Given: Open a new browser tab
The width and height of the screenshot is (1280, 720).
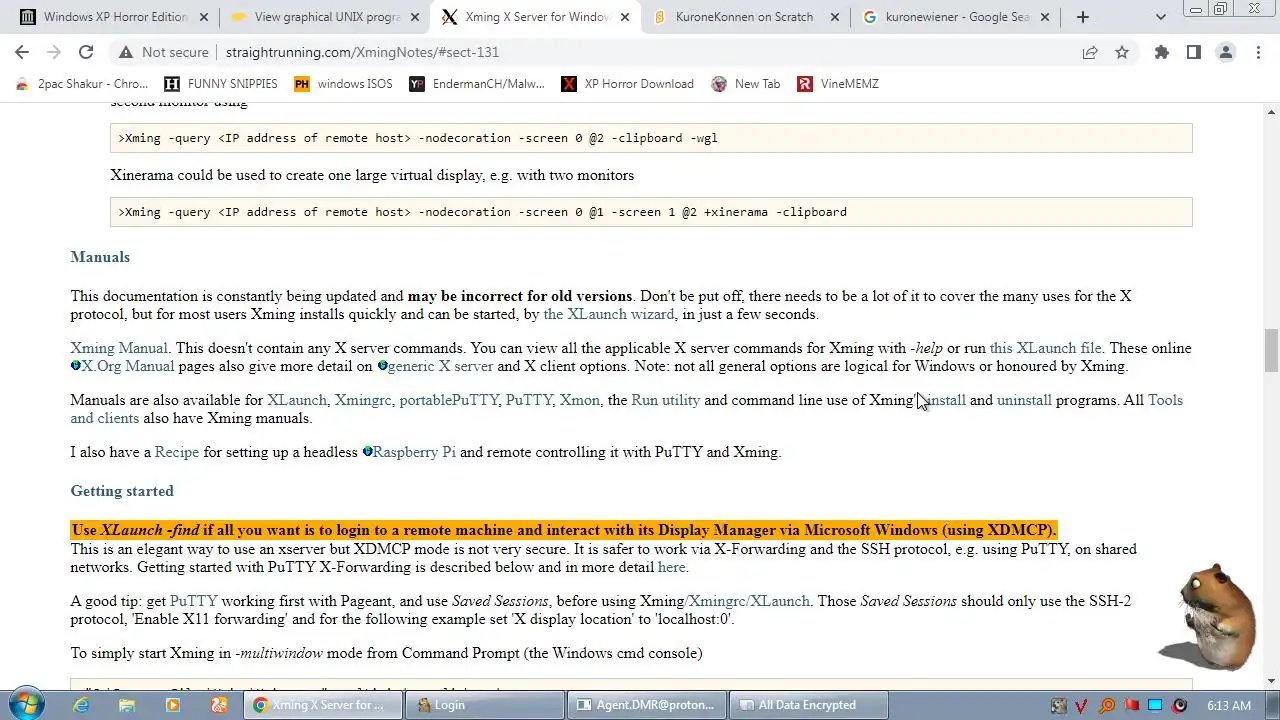Looking at the screenshot, I should [x=1082, y=17].
